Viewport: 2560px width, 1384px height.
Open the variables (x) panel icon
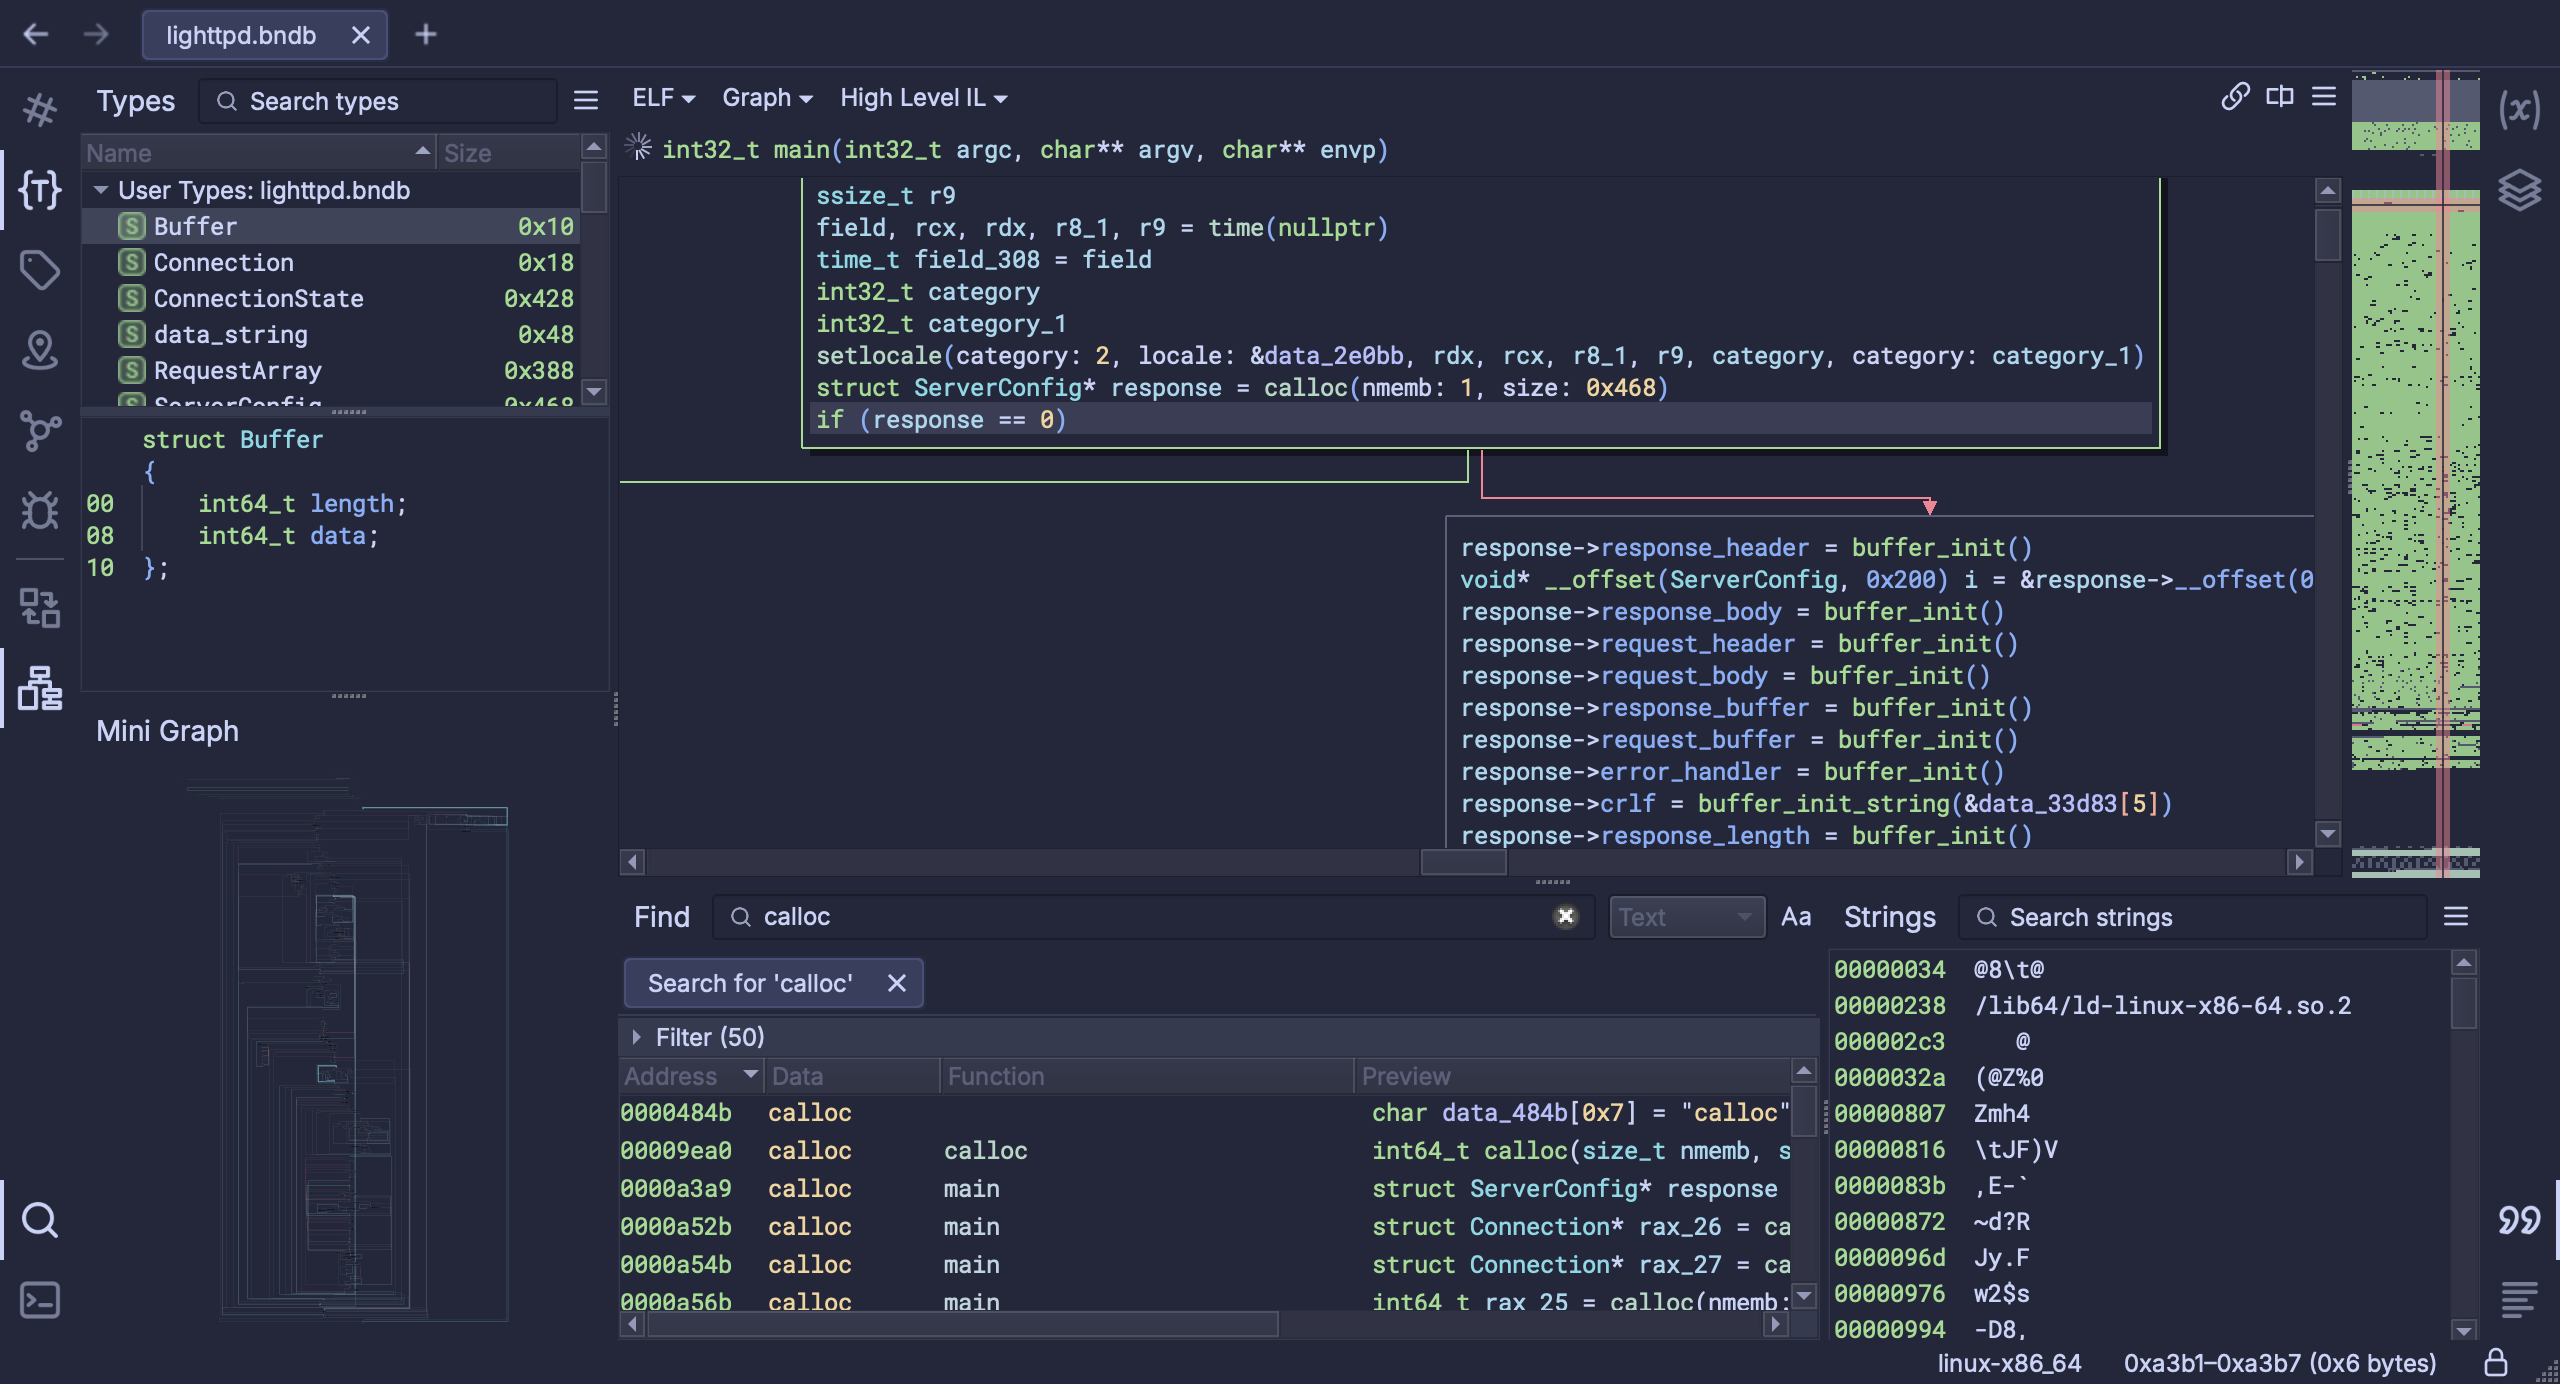pyautogui.click(x=2519, y=108)
